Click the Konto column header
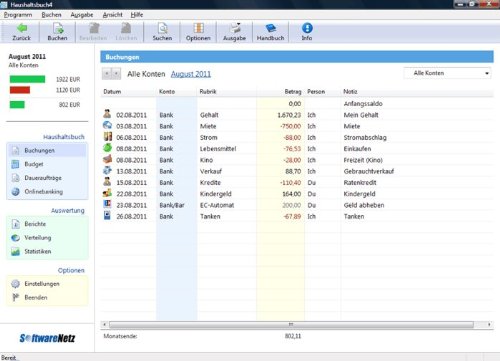 tap(167, 92)
